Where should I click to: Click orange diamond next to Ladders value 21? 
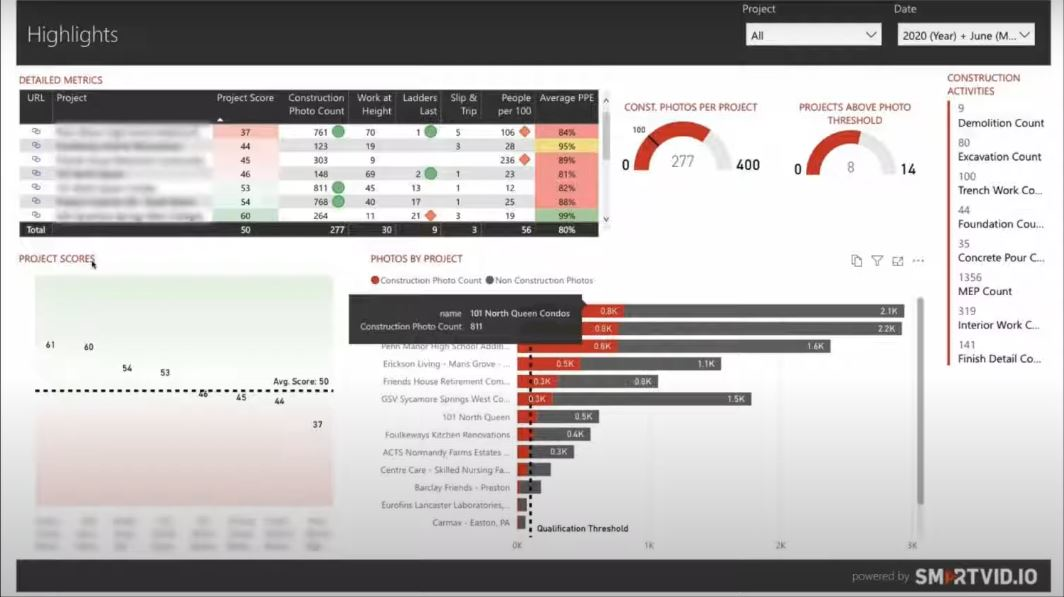(x=430, y=216)
